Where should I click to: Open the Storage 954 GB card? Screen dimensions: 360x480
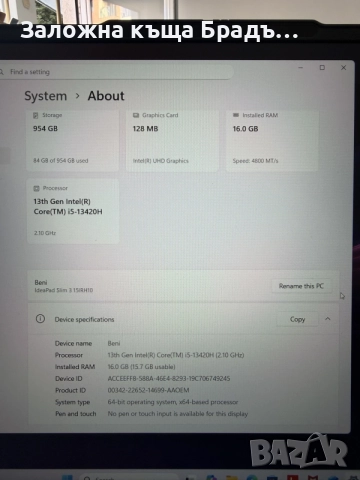(x=72, y=141)
